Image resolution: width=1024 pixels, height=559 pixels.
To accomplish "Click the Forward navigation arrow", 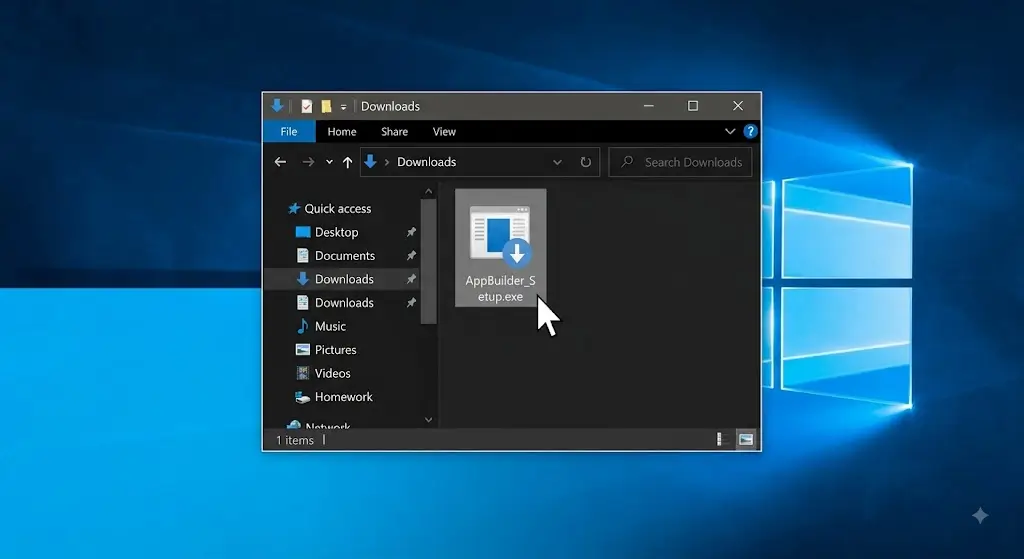I will tap(308, 162).
